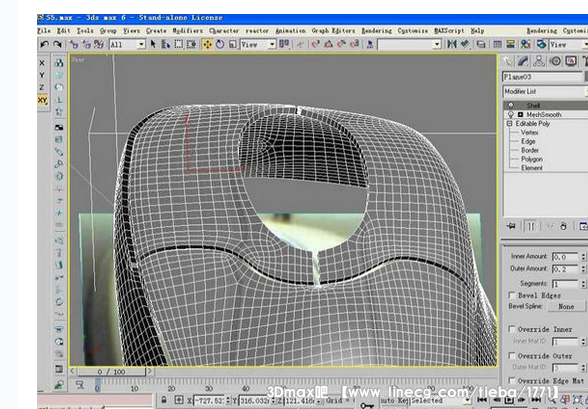The height and width of the screenshot is (409, 588).
Task: Open the MAXScript menu
Action: click(x=449, y=31)
